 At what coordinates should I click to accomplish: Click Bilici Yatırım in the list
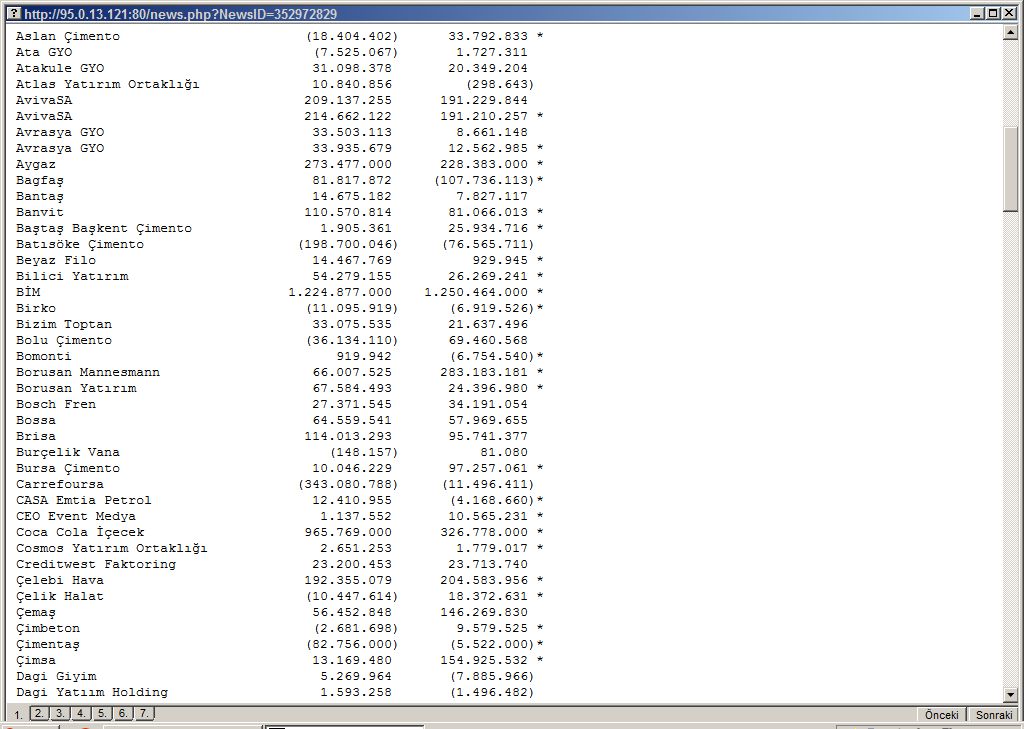(72, 276)
